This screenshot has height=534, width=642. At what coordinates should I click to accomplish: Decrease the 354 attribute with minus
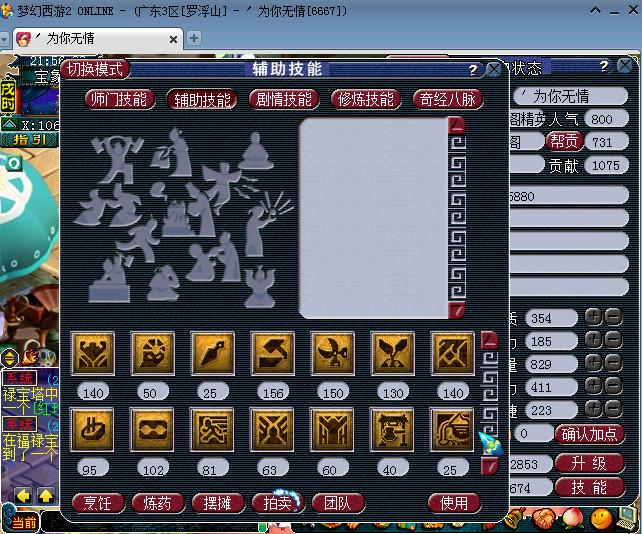pyautogui.click(x=614, y=317)
